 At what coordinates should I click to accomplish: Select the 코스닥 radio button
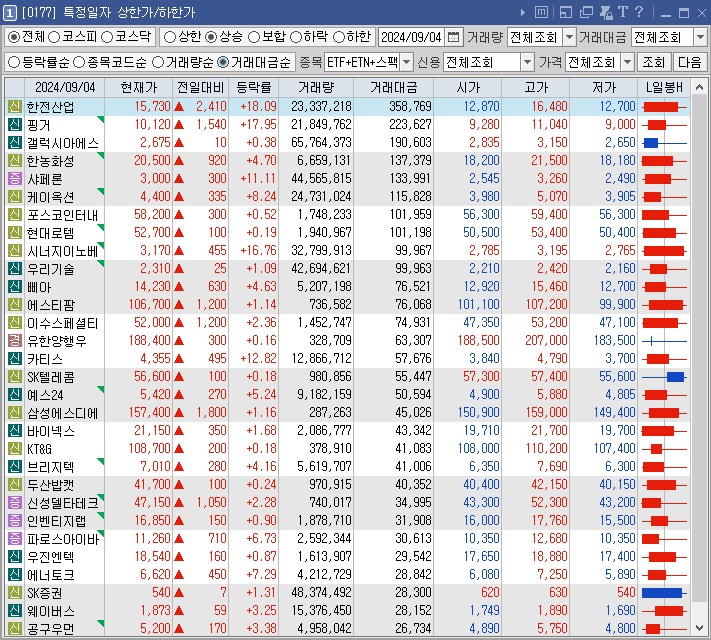click(x=107, y=37)
